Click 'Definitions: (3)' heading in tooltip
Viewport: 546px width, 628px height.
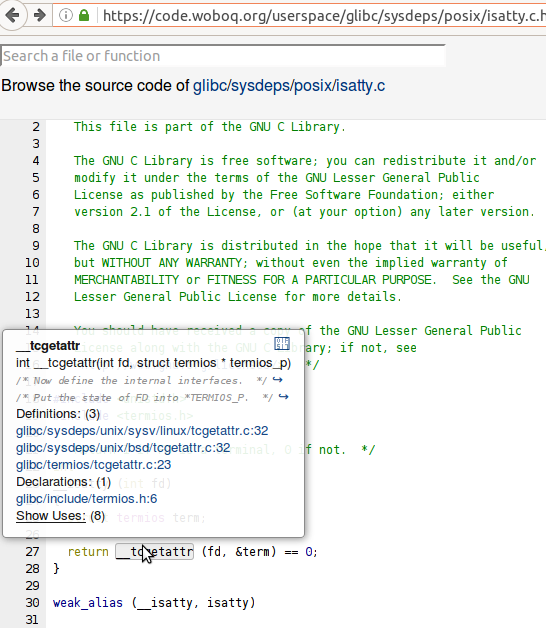coord(58,414)
